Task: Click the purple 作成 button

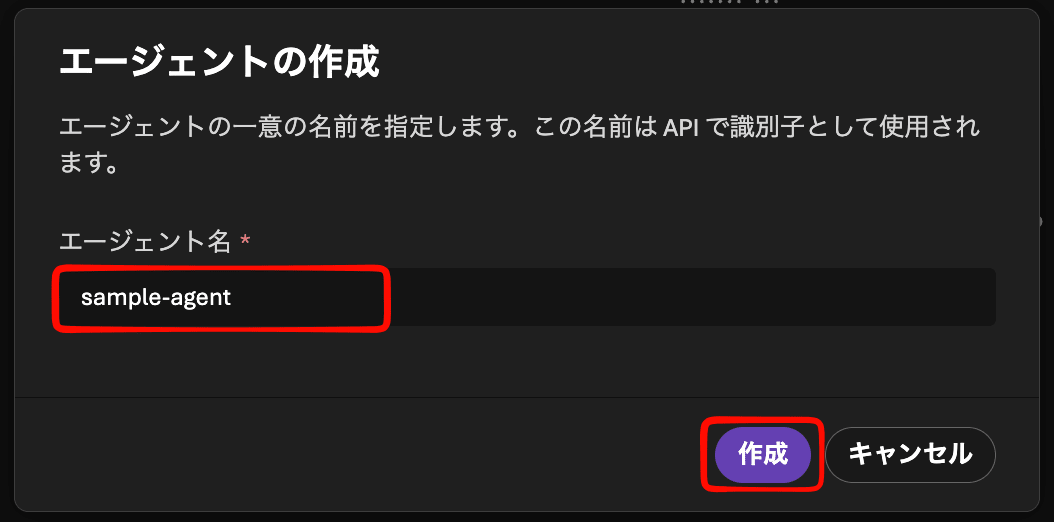Action: pyautogui.click(x=762, y=455)
